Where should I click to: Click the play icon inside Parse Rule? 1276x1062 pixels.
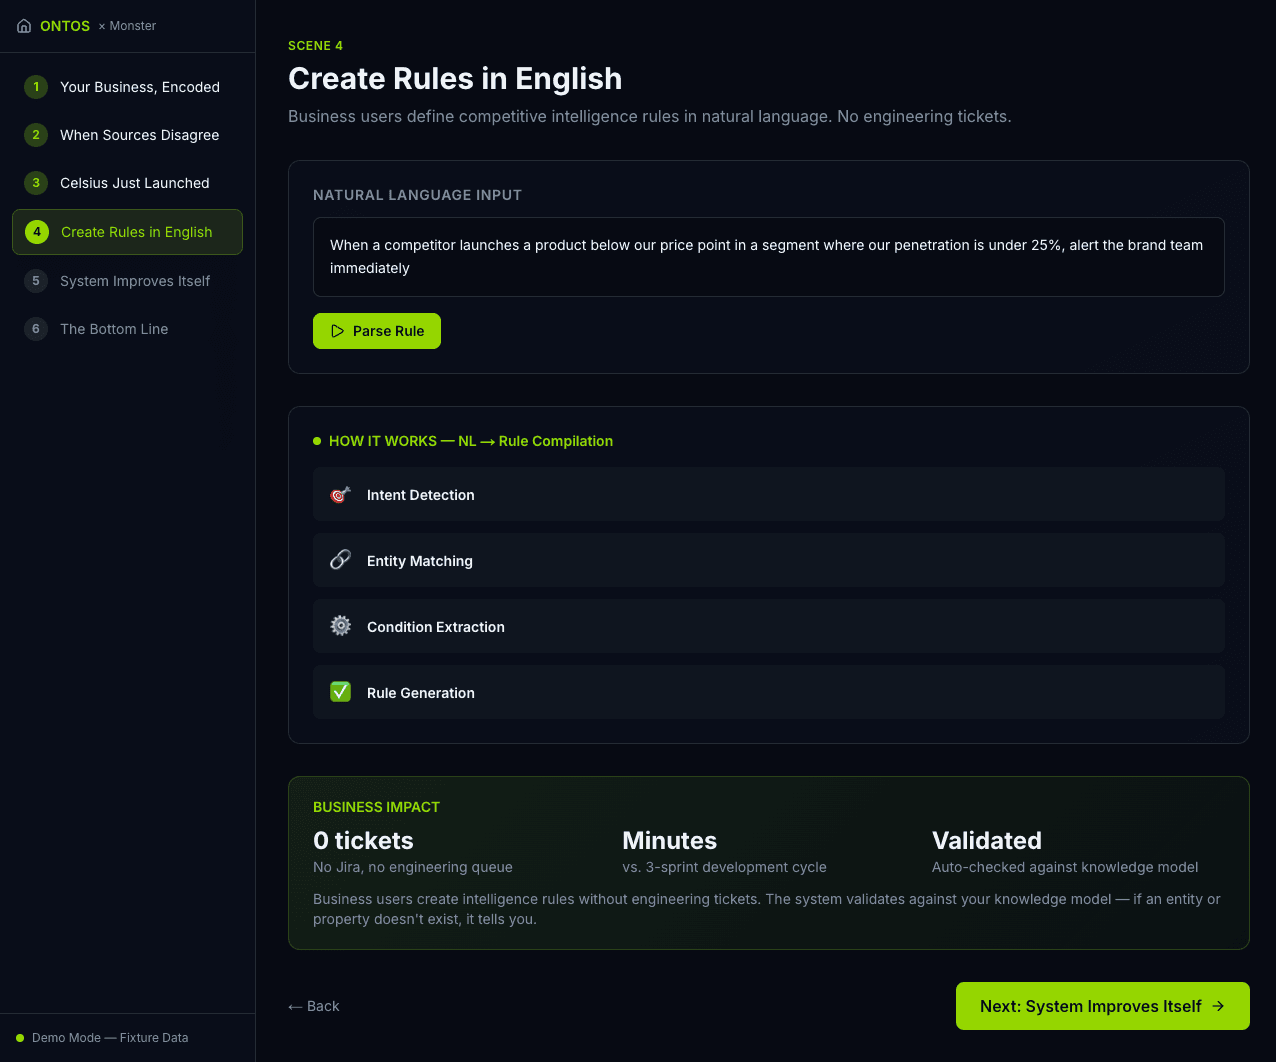(338, 330)
